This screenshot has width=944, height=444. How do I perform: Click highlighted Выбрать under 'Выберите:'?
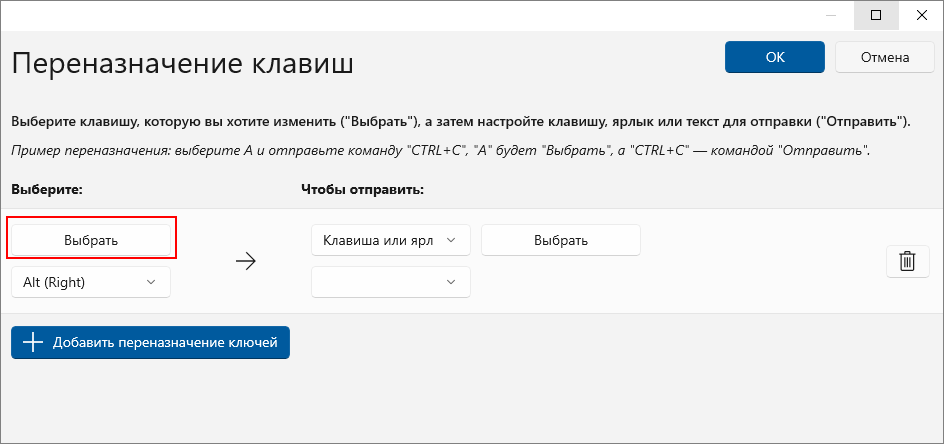(91, 240)
